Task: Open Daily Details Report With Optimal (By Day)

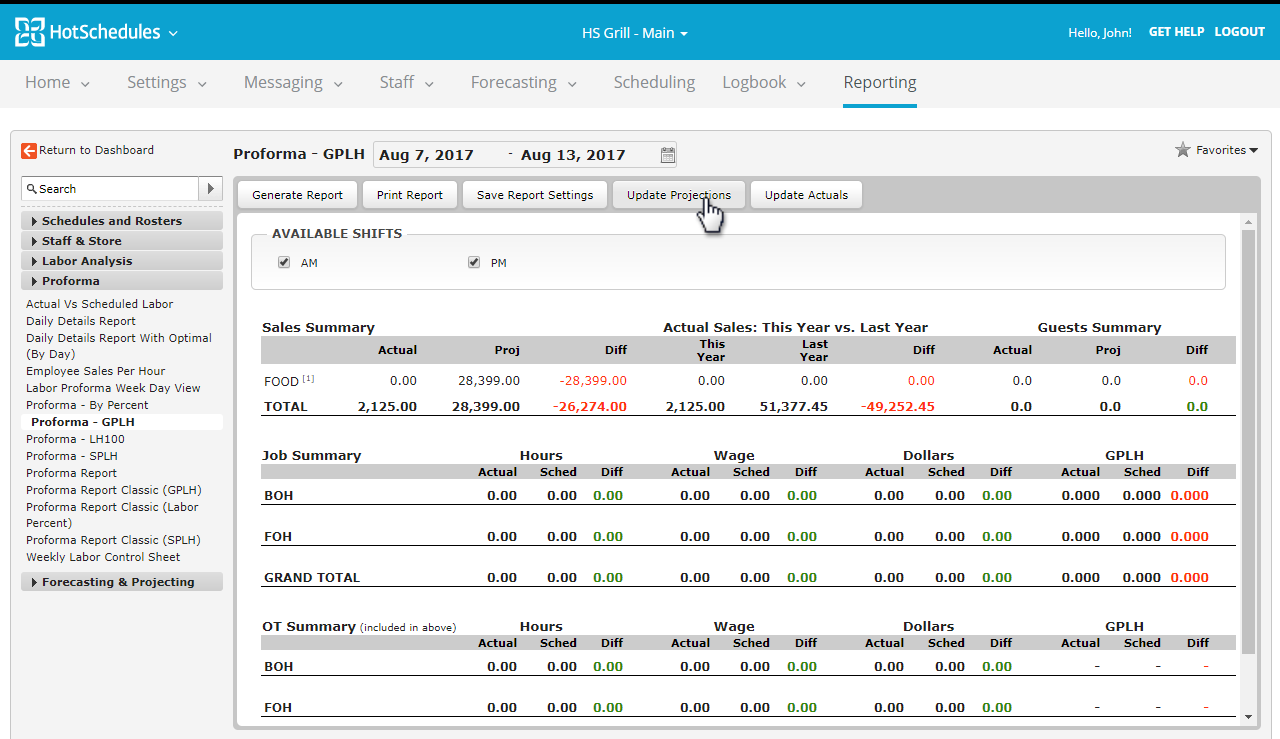Action: [119, 346]
